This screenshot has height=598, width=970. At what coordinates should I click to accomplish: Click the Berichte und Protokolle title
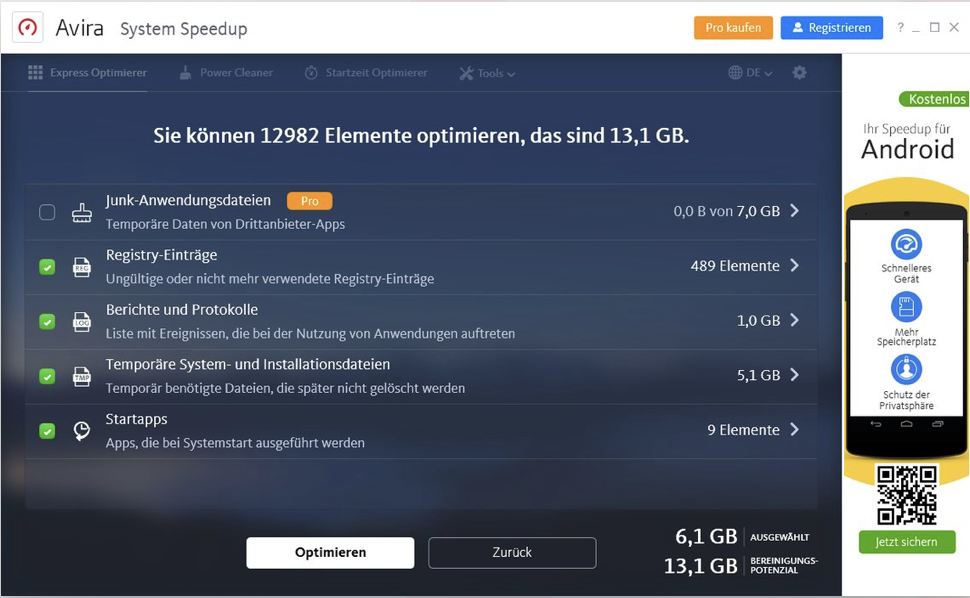tap(182, 309)
